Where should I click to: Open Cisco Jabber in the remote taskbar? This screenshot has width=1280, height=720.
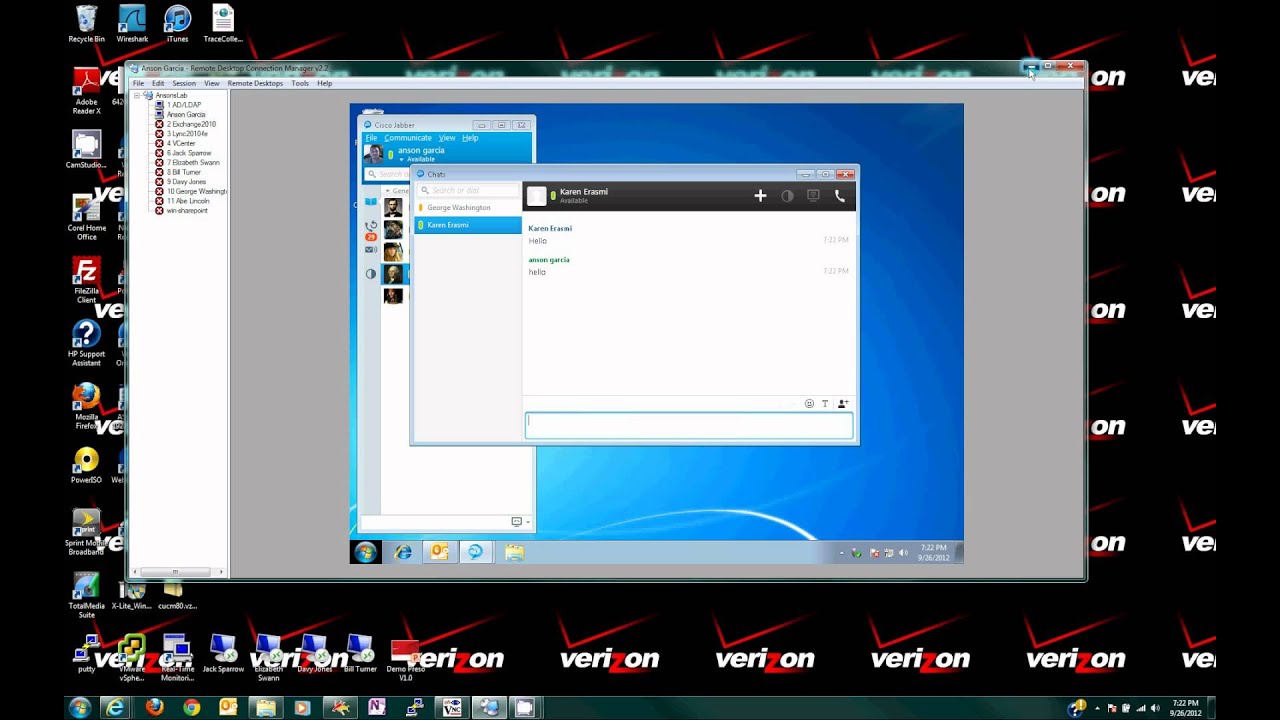click(475, 552)
